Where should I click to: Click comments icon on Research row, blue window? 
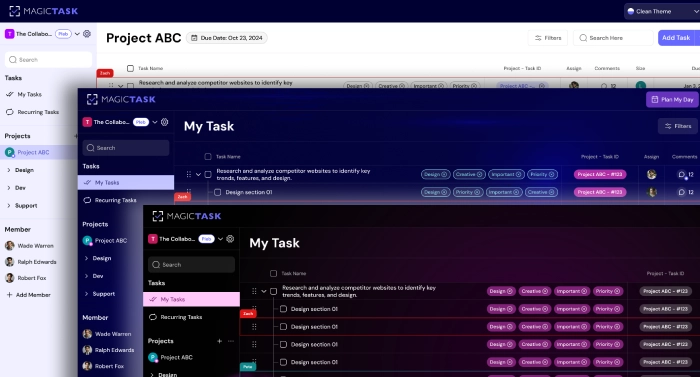(x=681, y=175)
